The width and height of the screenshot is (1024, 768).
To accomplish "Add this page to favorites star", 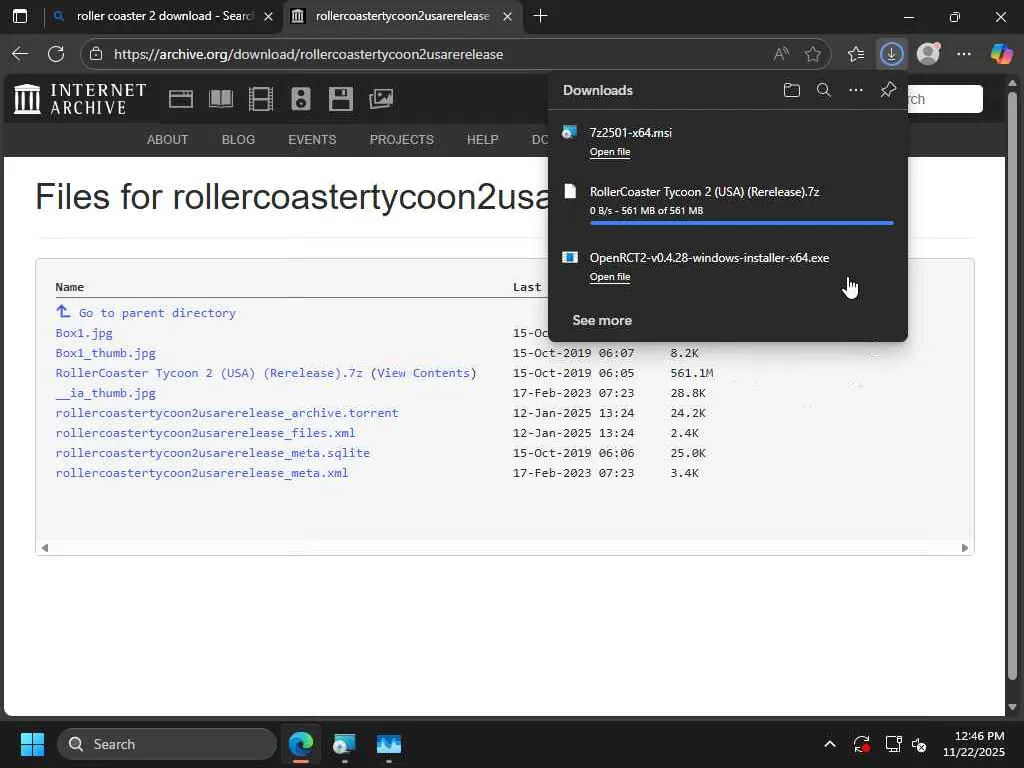I will tap(813, 54).
